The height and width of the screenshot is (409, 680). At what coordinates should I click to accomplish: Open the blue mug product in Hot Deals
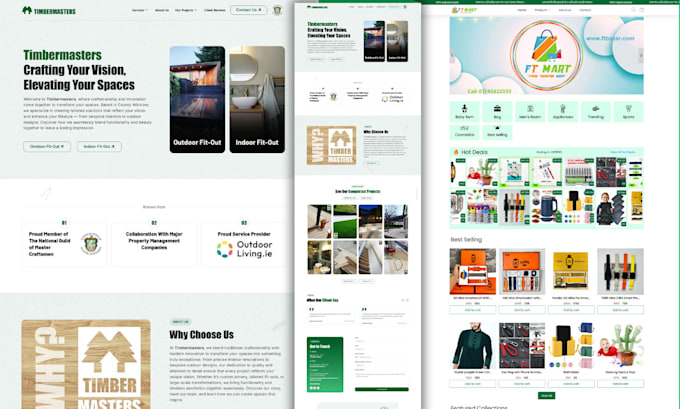coord(546,207)
